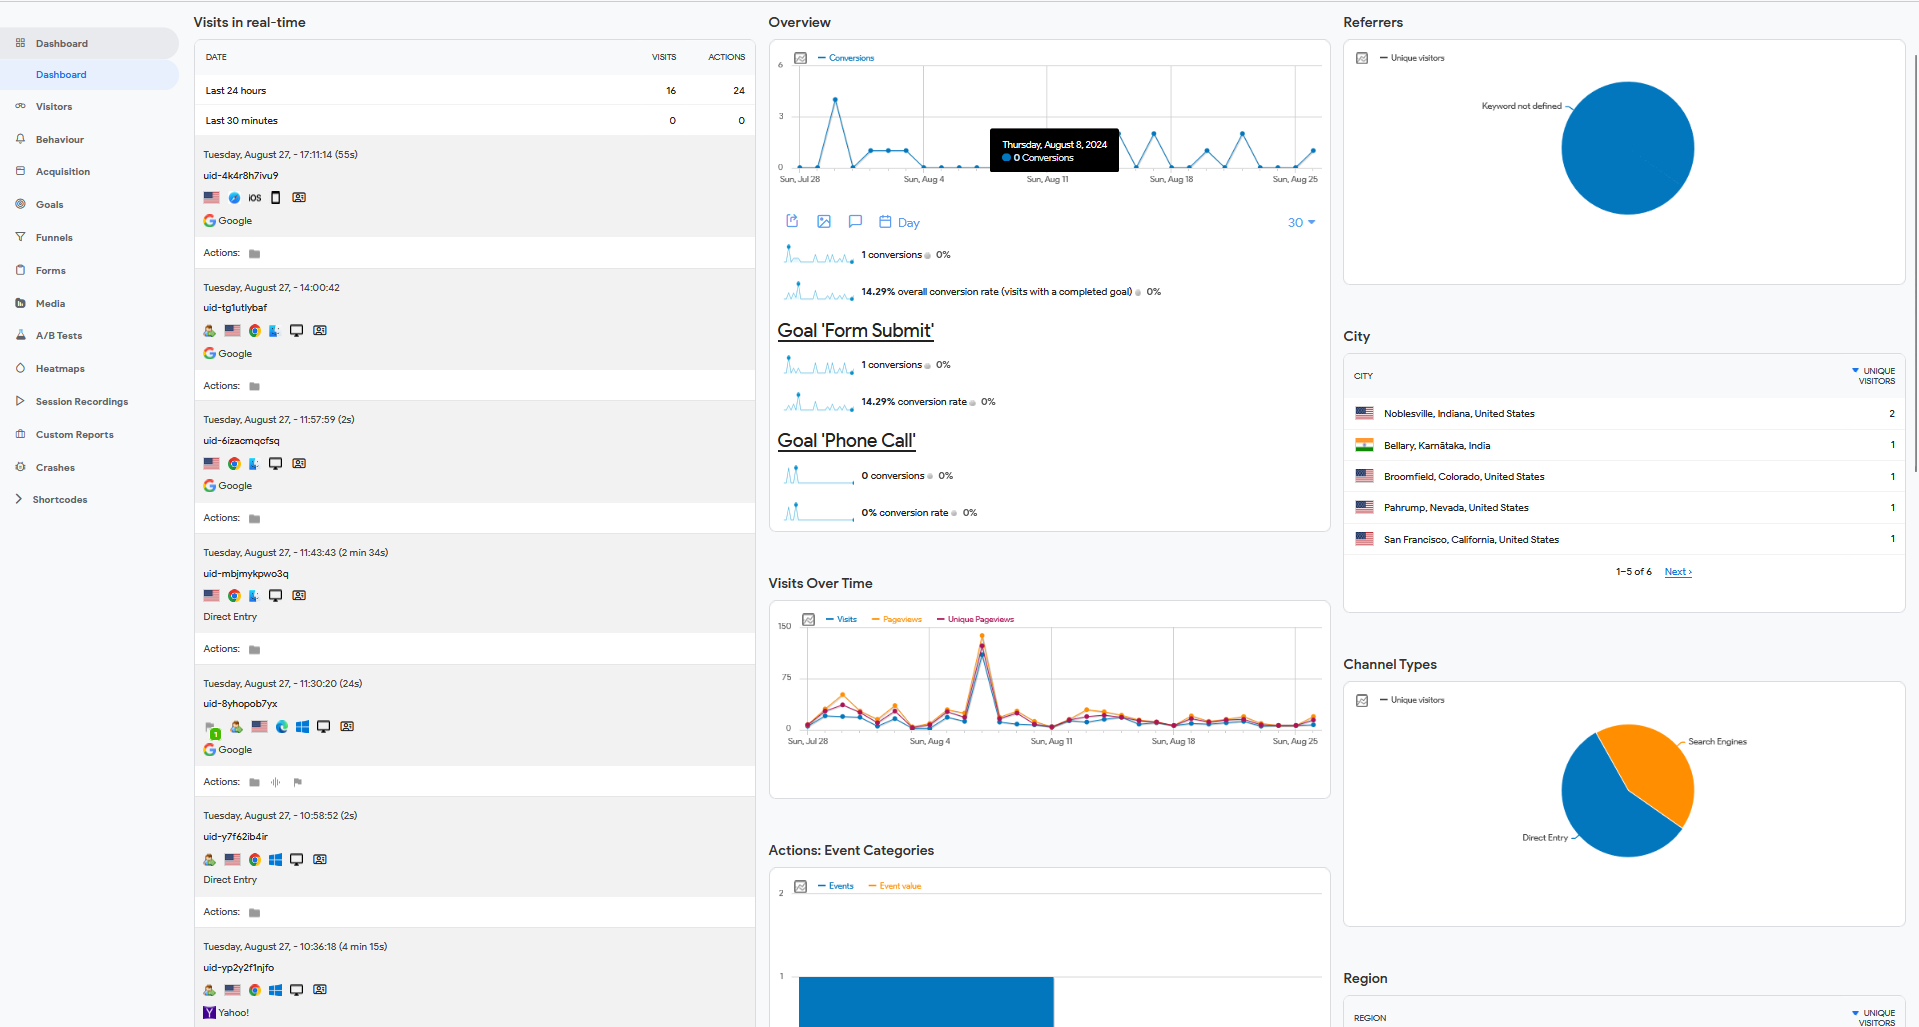Go to Funnels in the sidebar
1919x1027 pixels.
tap(54, 238)
